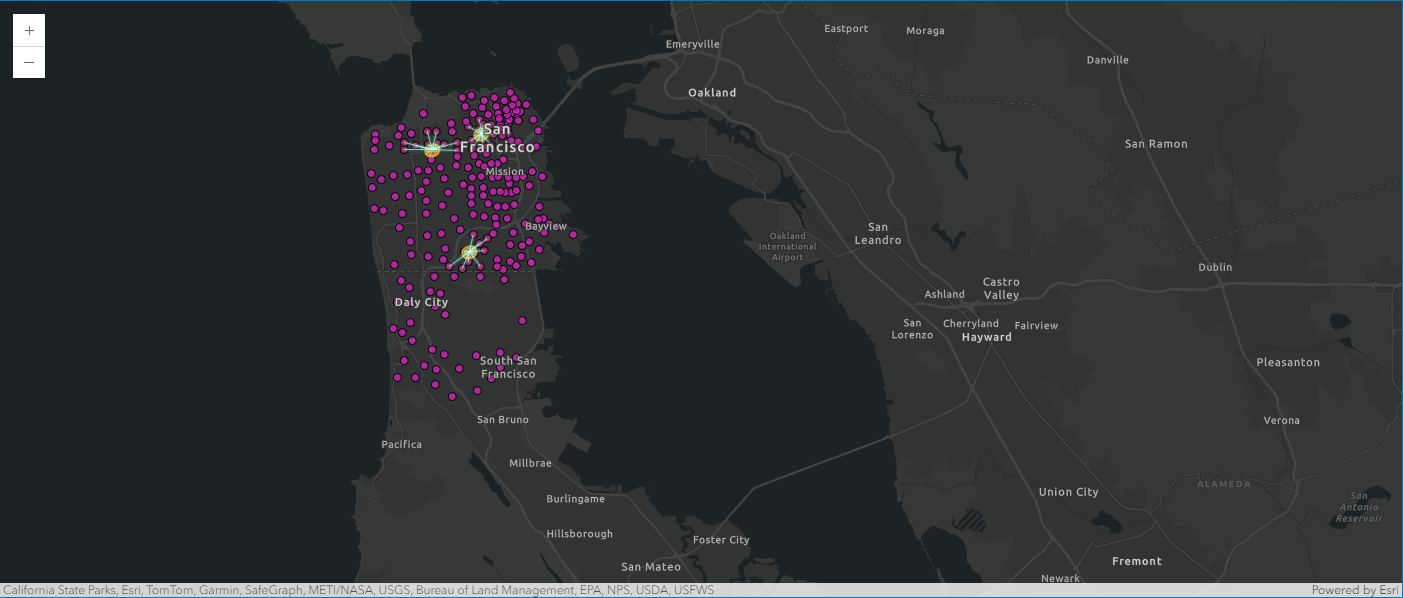Select the San Mateo label
The image size is (1403, 598).
point(650,567)
